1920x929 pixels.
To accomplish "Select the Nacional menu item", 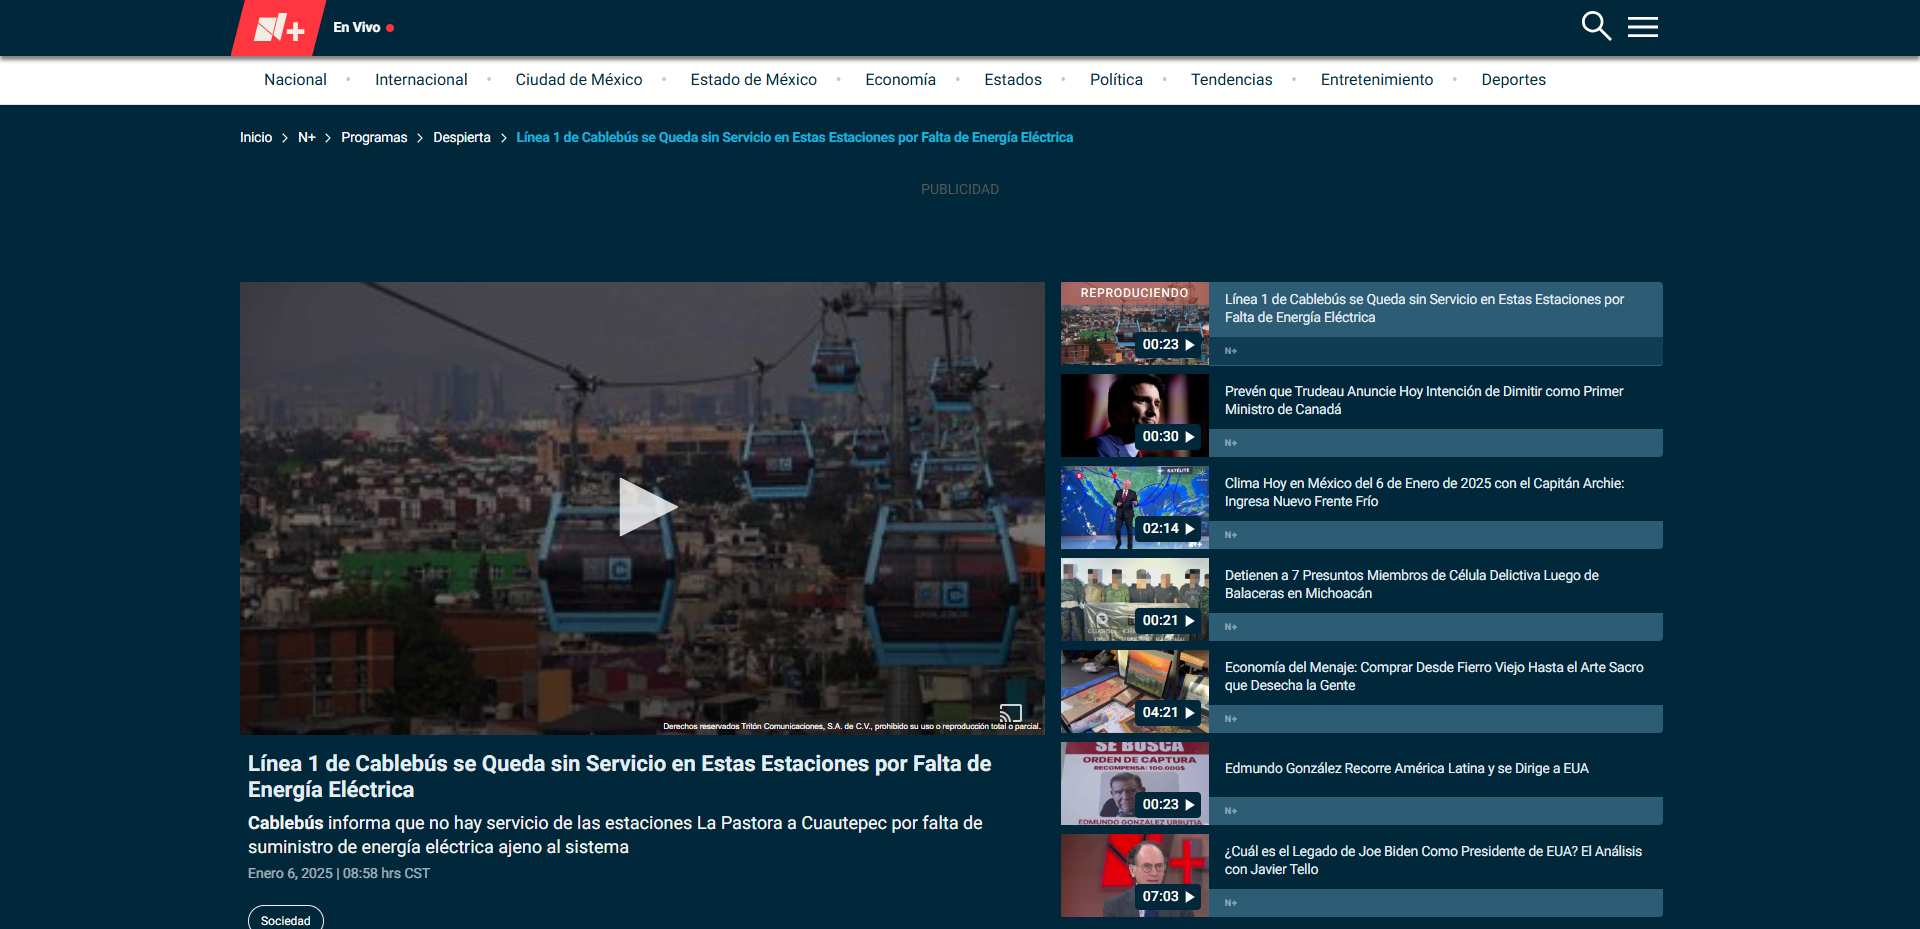I will coord(295,80).
